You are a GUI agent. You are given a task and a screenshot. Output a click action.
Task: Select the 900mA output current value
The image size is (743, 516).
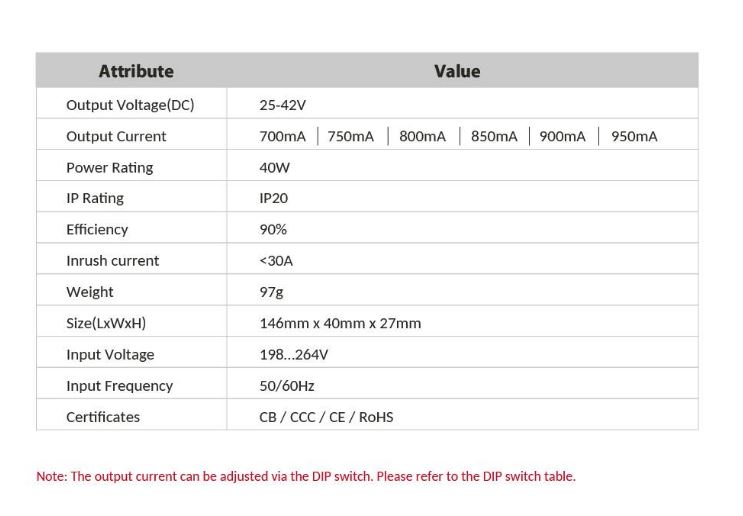tap(562, 136)
